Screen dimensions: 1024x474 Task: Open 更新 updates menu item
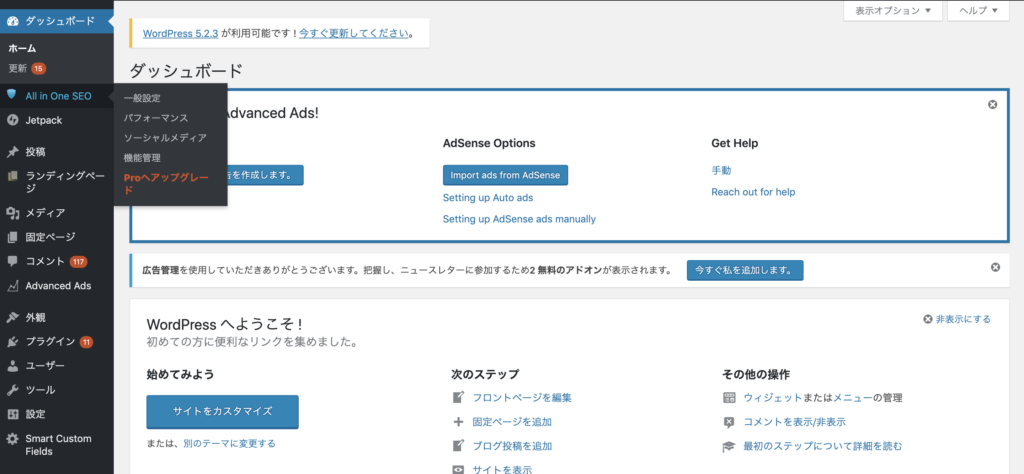pyautogui.click(x=27, y=69)
